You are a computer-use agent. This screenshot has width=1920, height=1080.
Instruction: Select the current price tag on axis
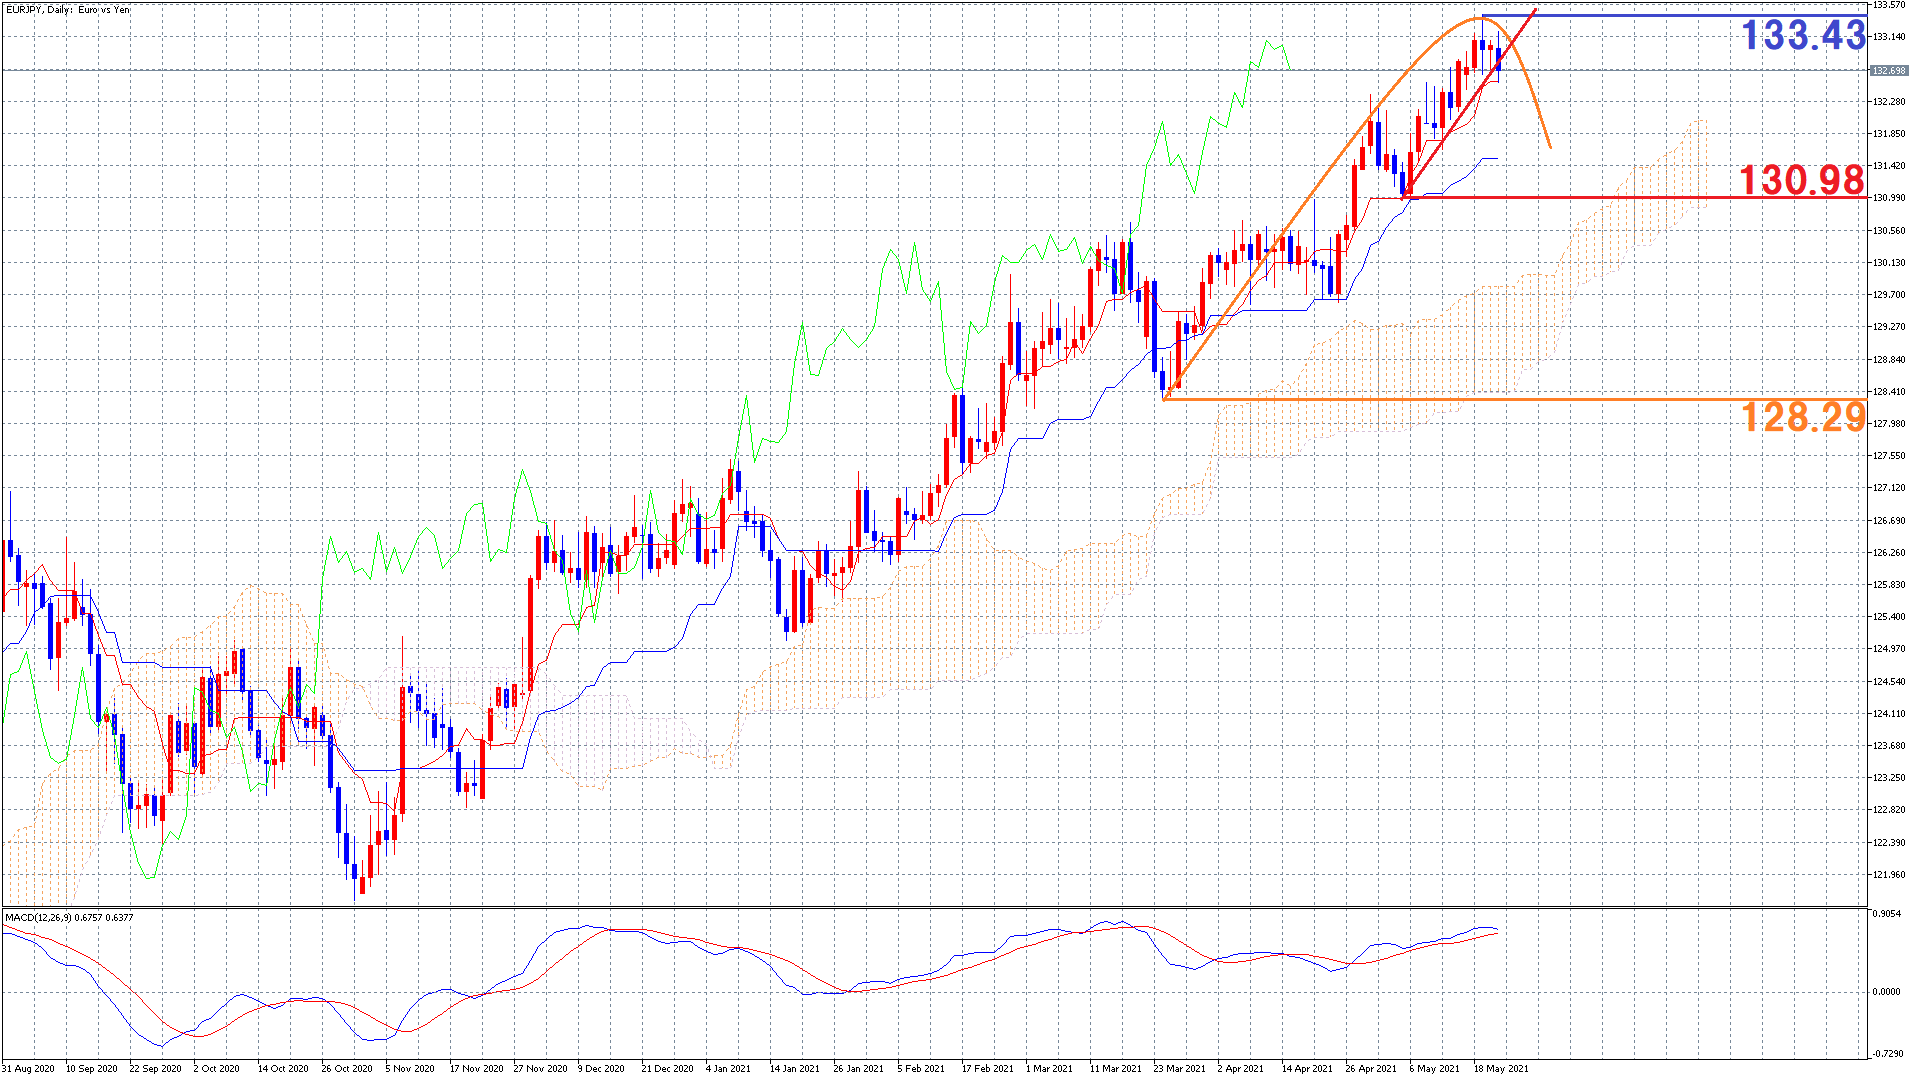click(x=1888, y=71)
